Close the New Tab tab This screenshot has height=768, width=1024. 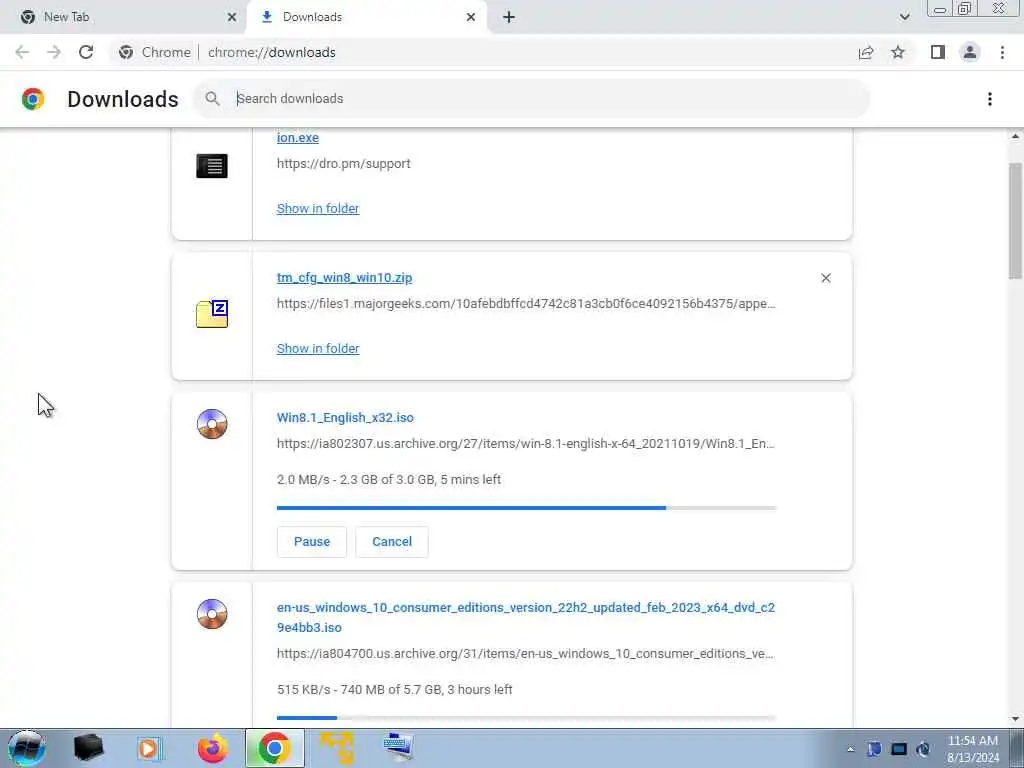(x=231, y=17)
